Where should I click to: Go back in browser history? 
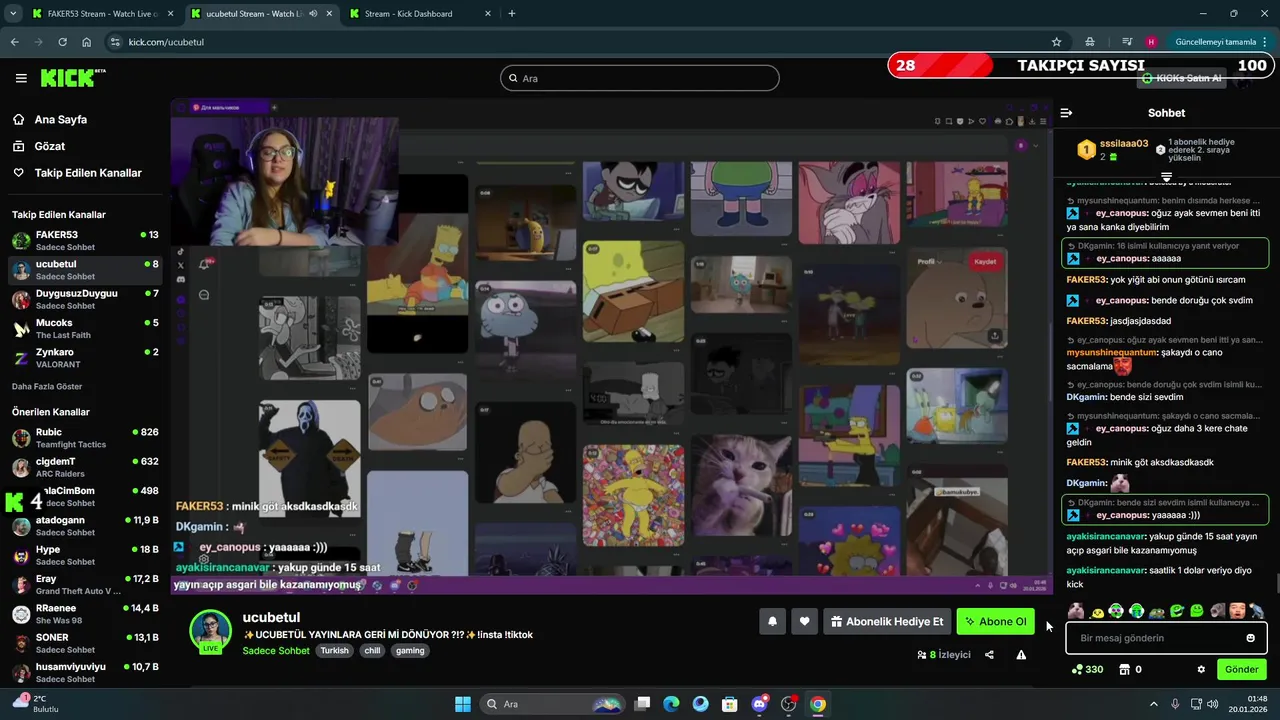tap(14, 42)
